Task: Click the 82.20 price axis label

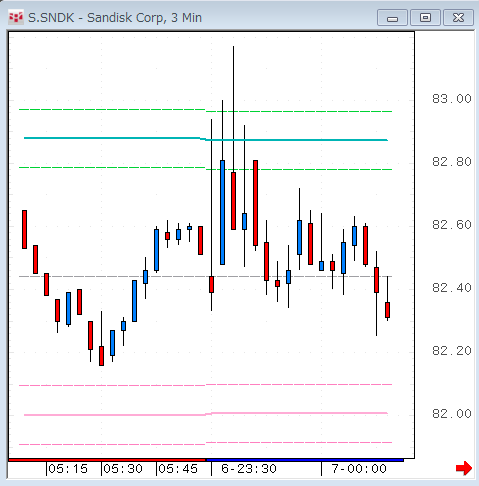Action: (x=452, y=351)
